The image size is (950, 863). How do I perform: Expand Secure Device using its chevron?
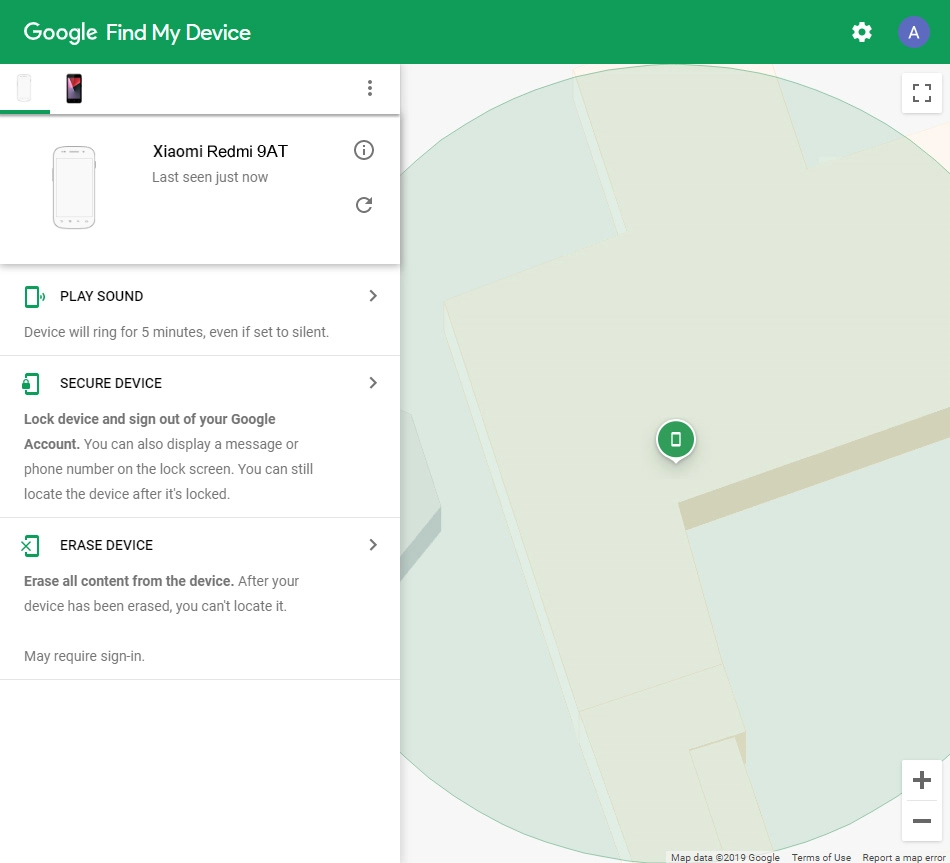tap(373, 383)
